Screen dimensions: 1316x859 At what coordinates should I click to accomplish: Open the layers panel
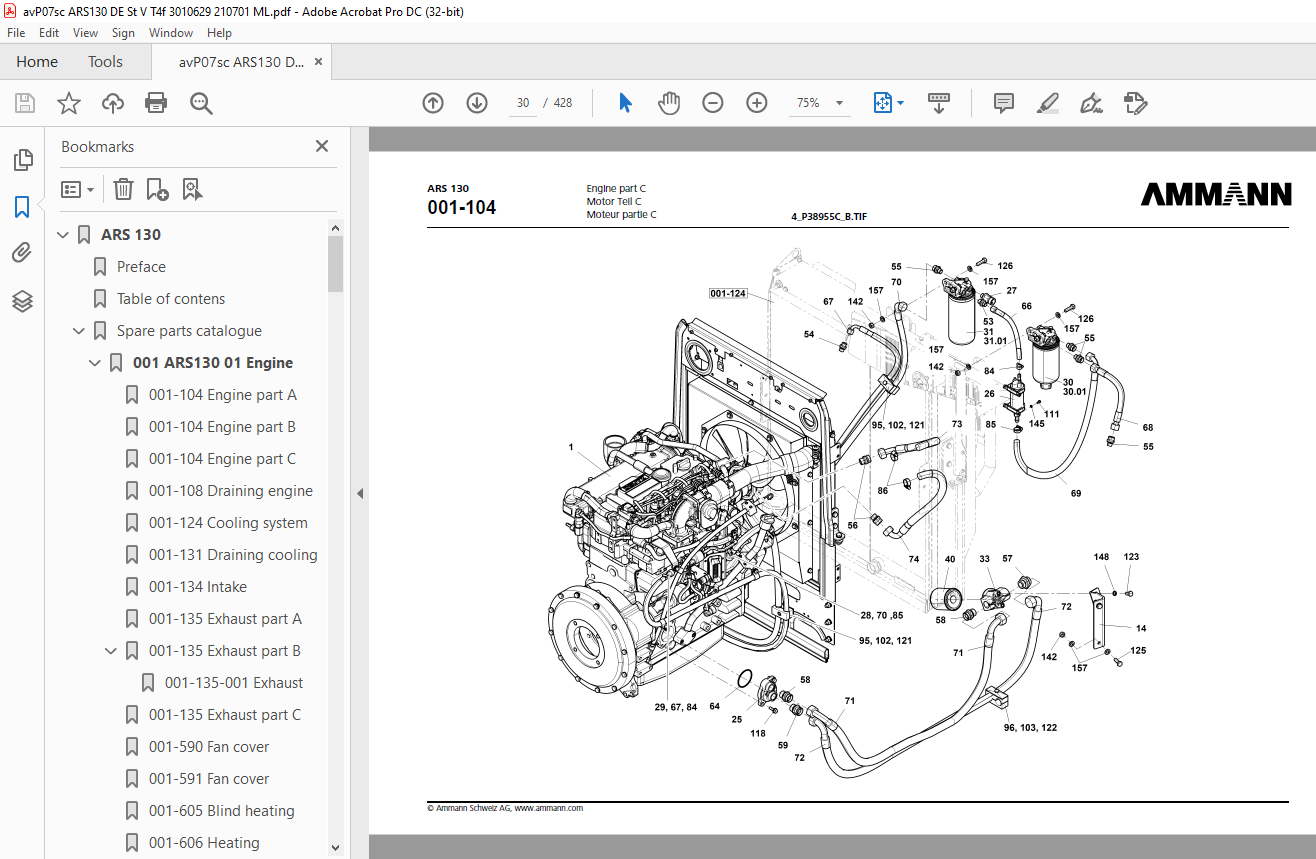pos(22,301)
